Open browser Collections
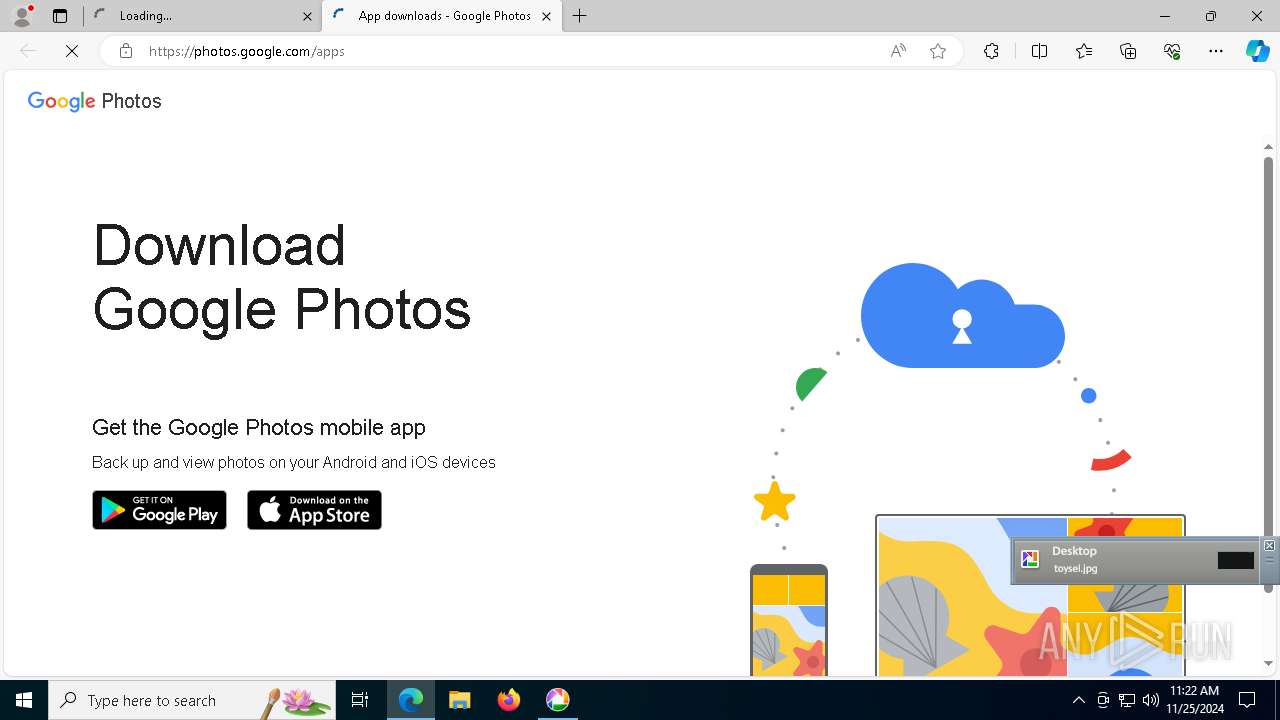This screenshot has height=720, width=1280. pos(1128,51)
